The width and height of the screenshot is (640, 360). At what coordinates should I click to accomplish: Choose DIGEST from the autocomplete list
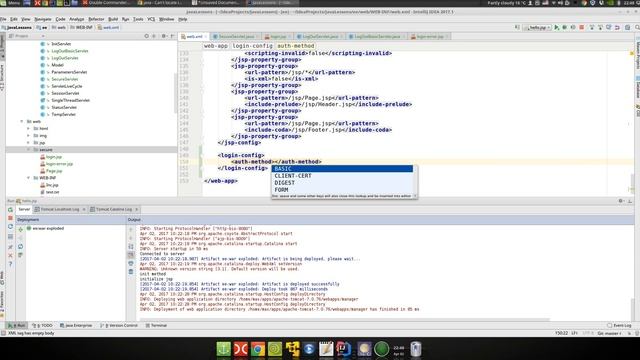tap(342, 183)
